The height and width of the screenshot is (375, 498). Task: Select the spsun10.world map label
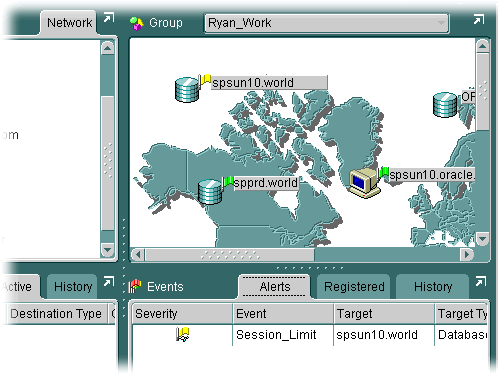pos(269,83)
